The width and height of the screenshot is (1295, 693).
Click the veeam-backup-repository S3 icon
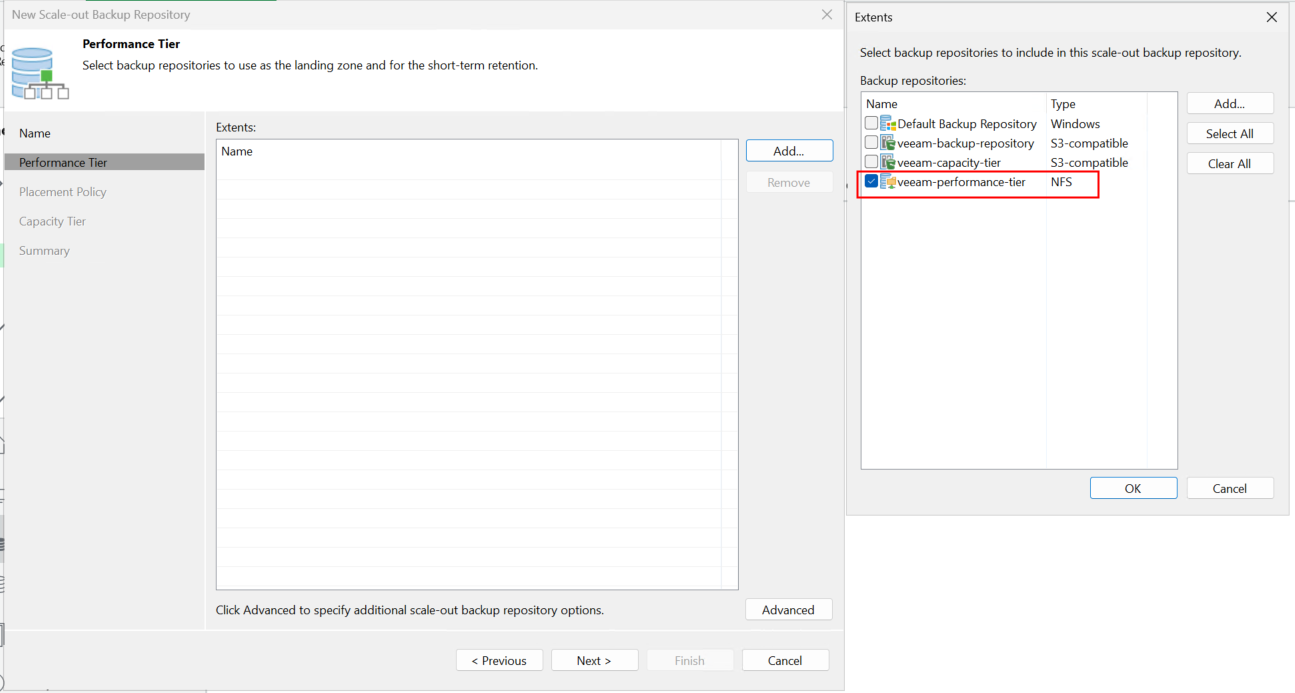[x=888, y=143]
